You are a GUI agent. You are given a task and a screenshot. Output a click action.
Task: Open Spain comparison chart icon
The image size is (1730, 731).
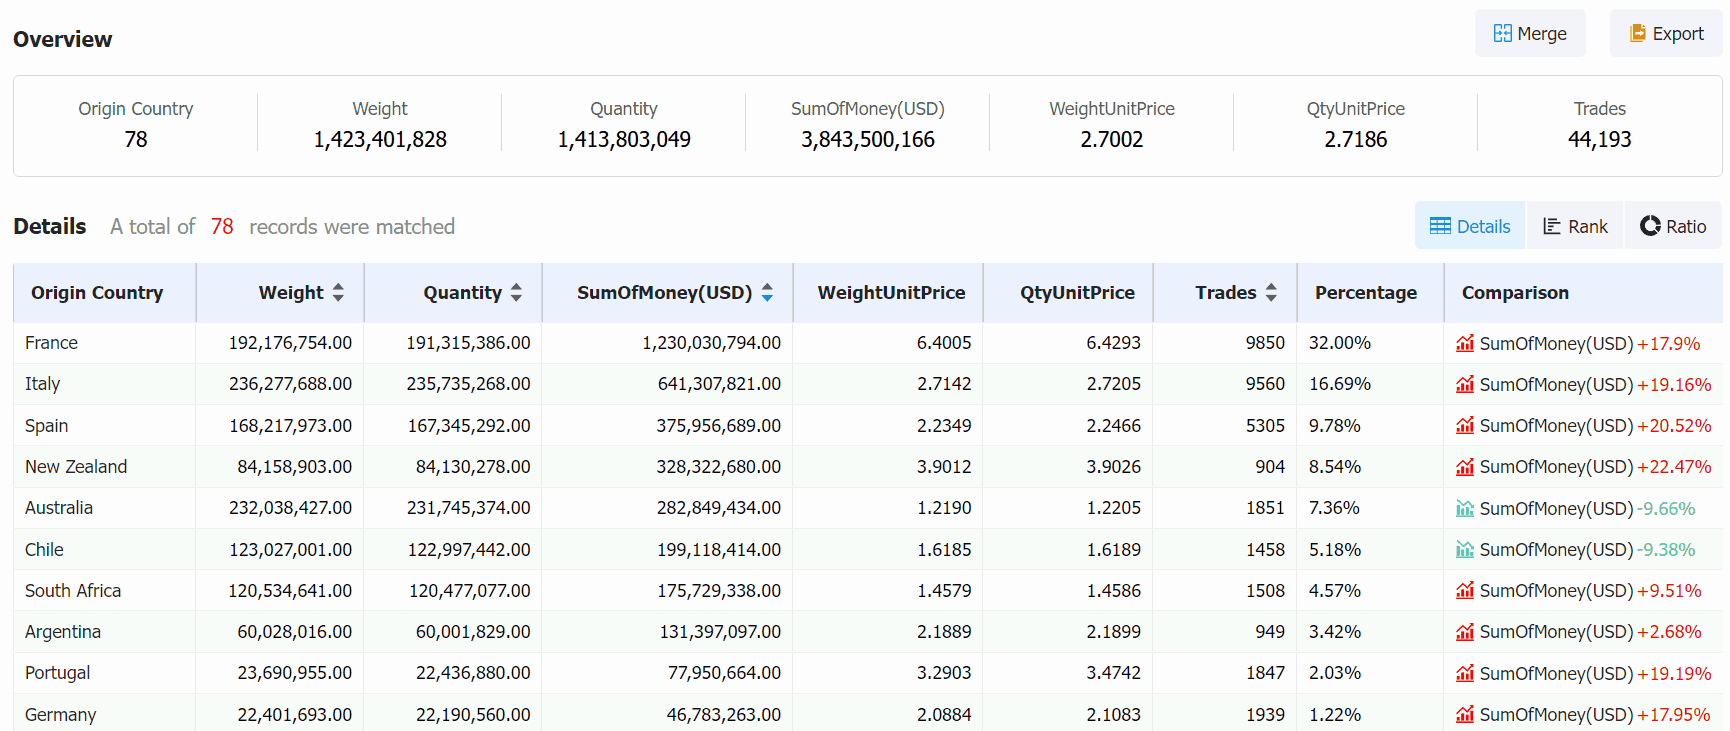click(1465, 425)
